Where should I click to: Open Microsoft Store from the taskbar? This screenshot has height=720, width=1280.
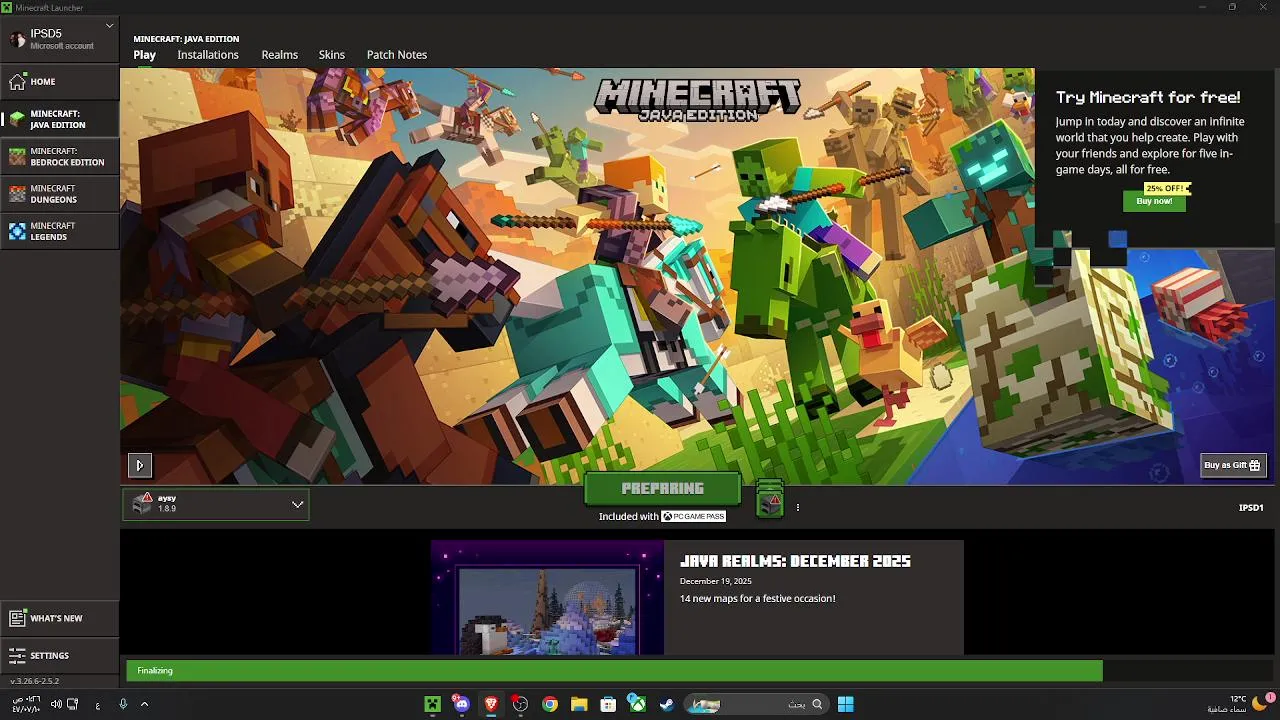point(608,704)
